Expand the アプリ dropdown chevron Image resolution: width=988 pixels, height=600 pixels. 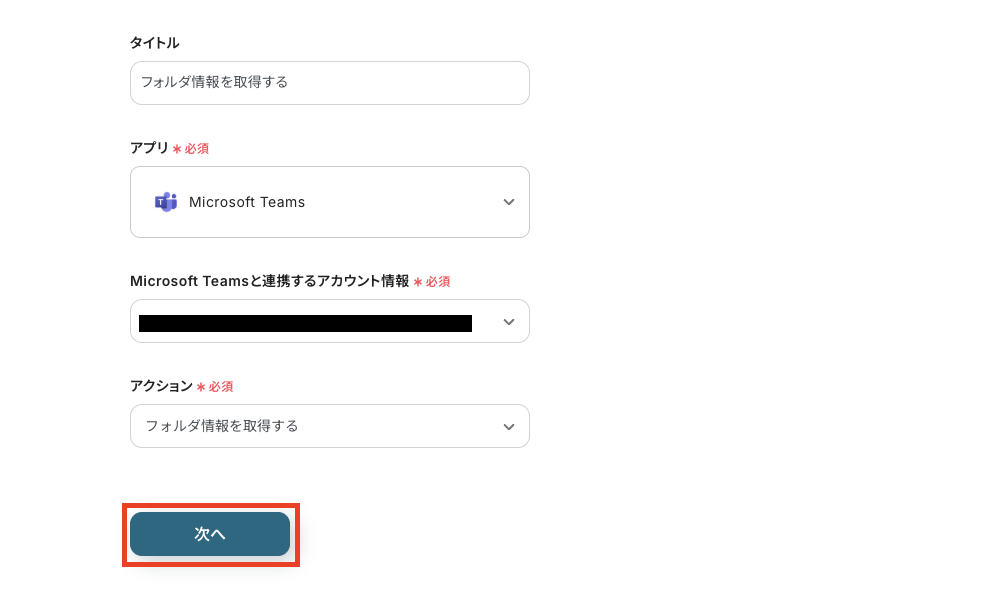(509, 202)
